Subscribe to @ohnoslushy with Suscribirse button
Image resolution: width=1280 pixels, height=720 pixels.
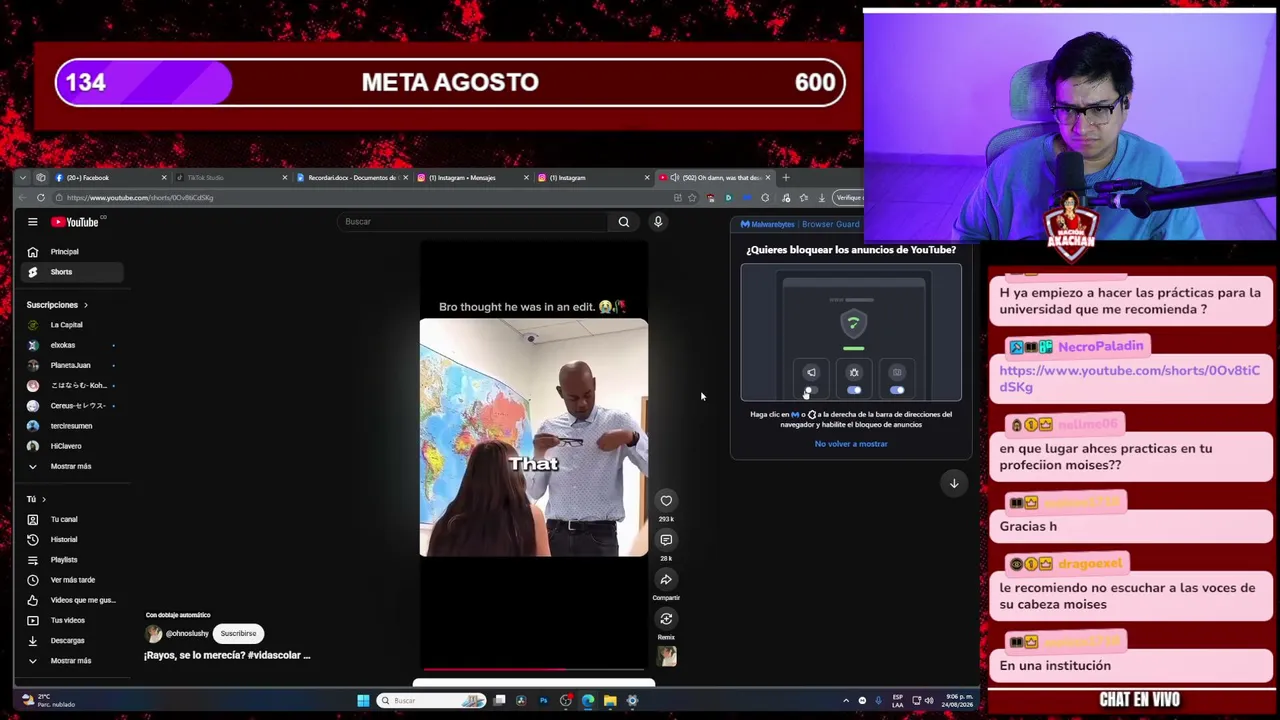(x=238, y=633)
